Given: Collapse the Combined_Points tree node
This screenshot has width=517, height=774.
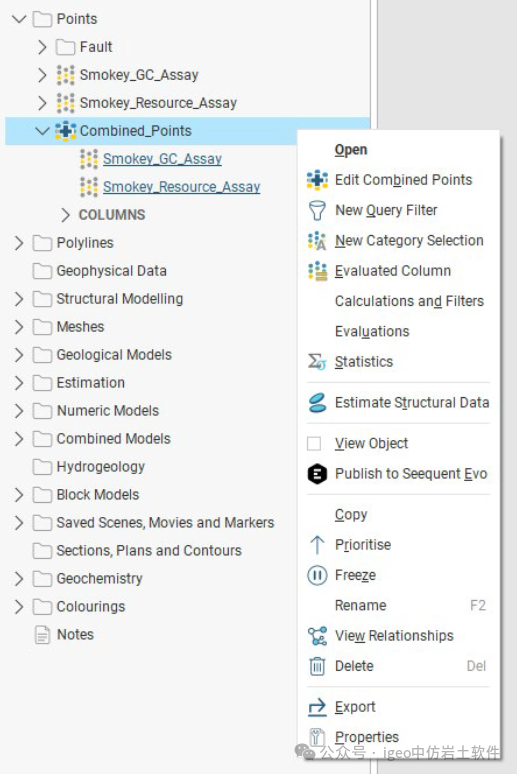Looking at the screenshot, I should [x=42, y=131].
